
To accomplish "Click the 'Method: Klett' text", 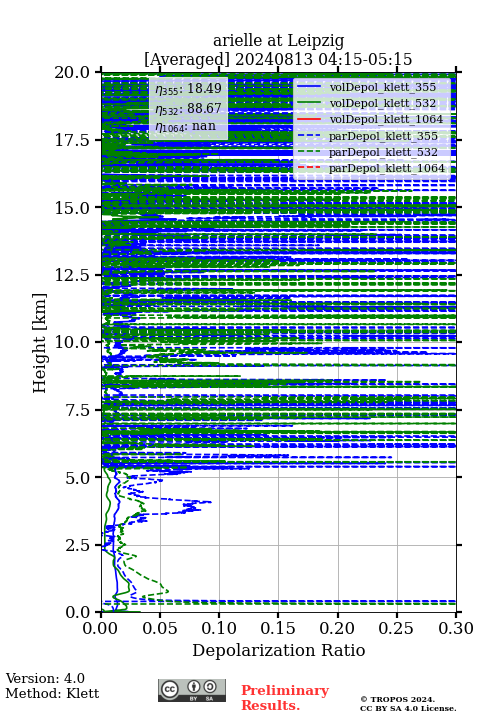I will tap(52, 693).
